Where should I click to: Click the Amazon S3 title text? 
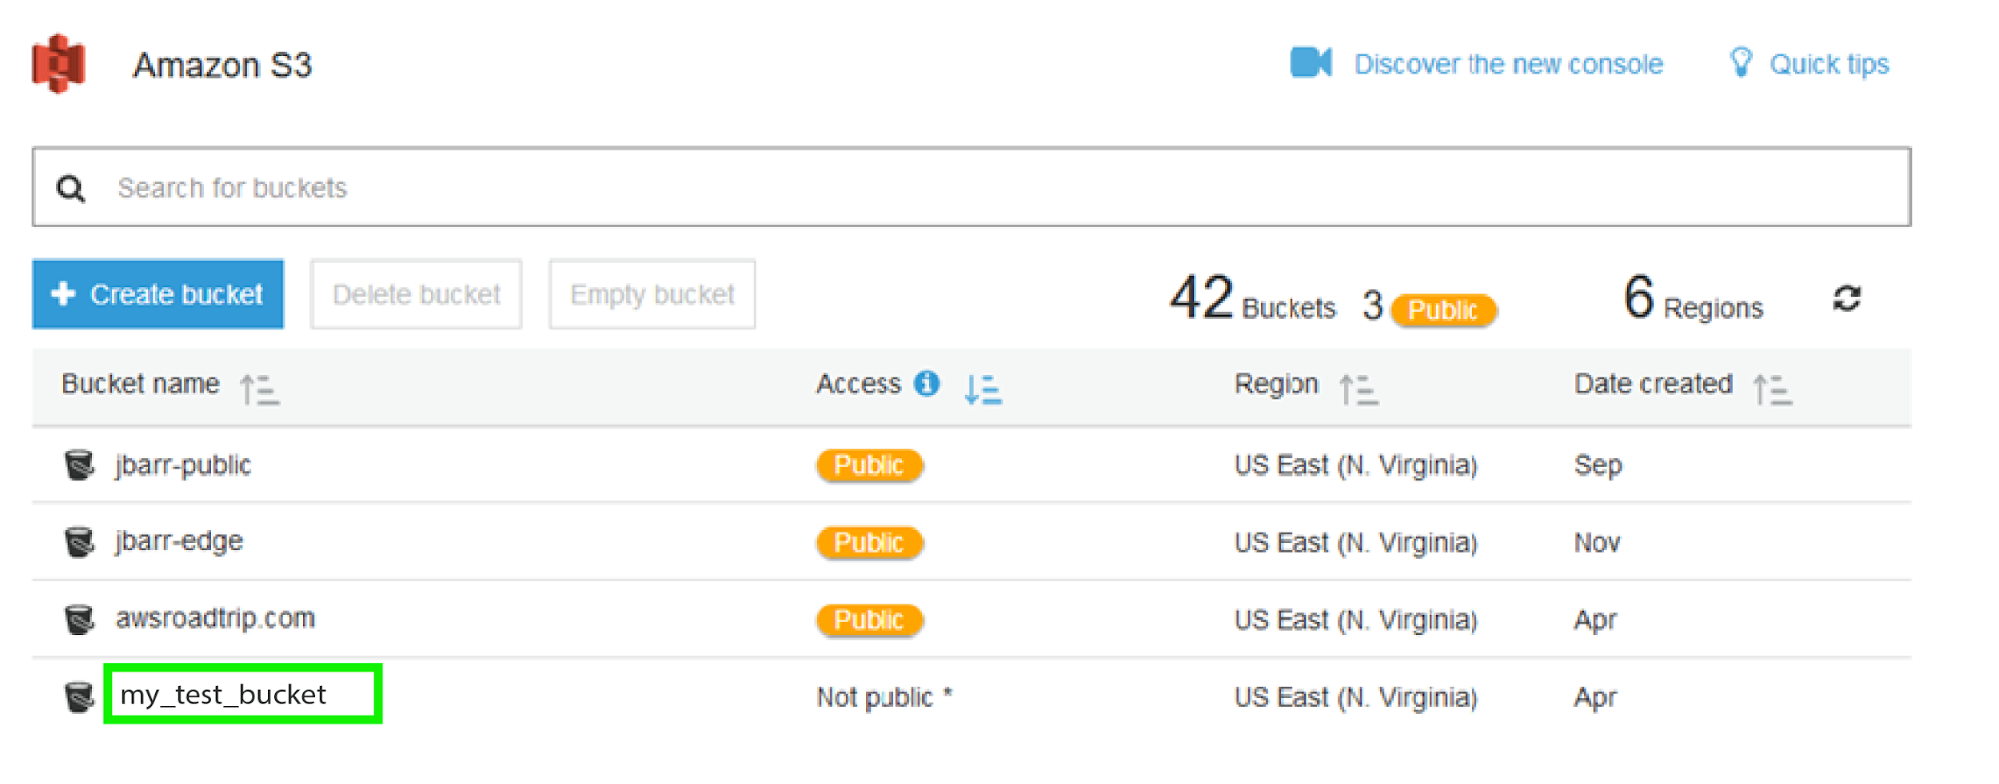point(222,65)
